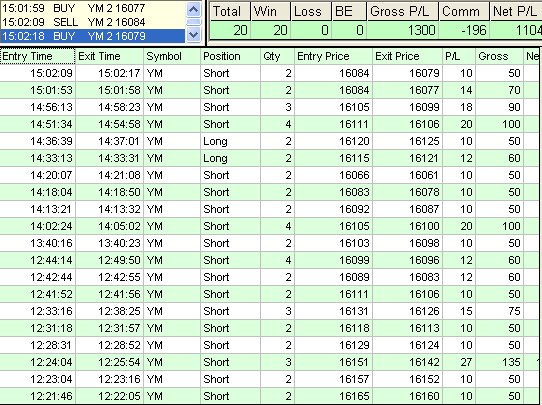The height and width of the screenshot is (405, 542).
Task: Click entry time 12:31:18 cell
Action: click(x=38, y=328)
